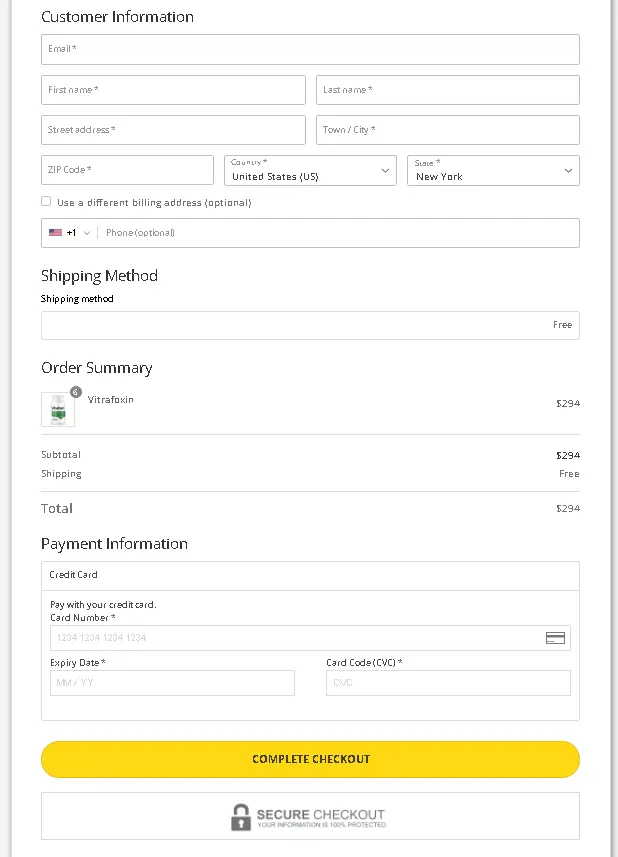618x857 pixels.
Task: Click the Town / City field
Action: coord(447,129)
